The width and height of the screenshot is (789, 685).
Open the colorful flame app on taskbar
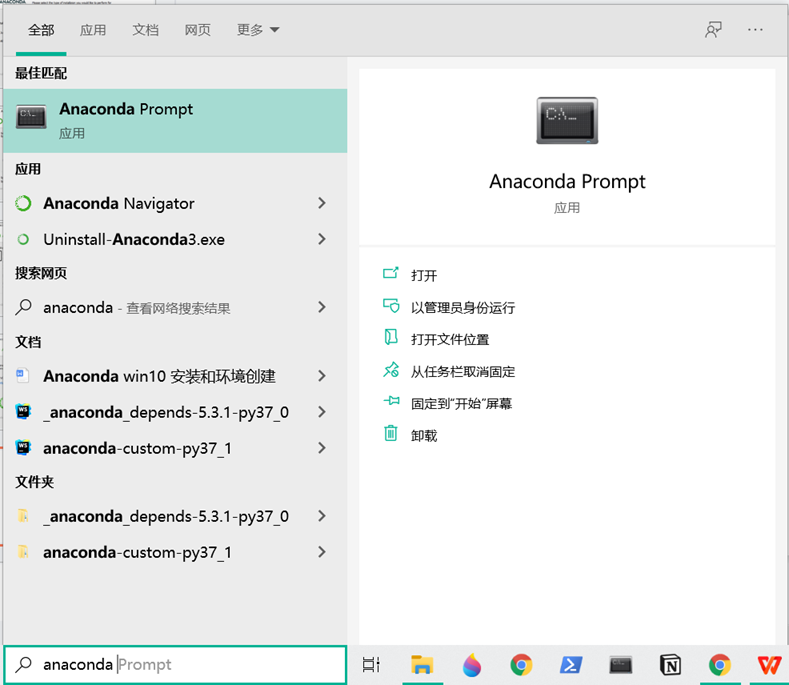(x=471, y=665)
